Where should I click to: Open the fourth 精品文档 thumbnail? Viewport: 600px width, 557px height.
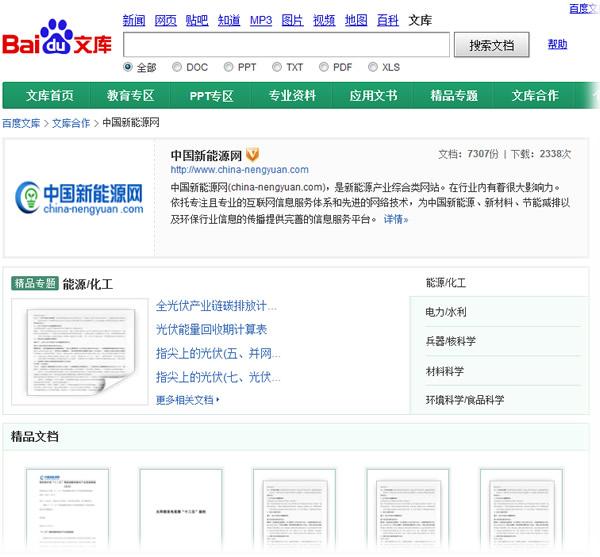[x=408, y=510]
